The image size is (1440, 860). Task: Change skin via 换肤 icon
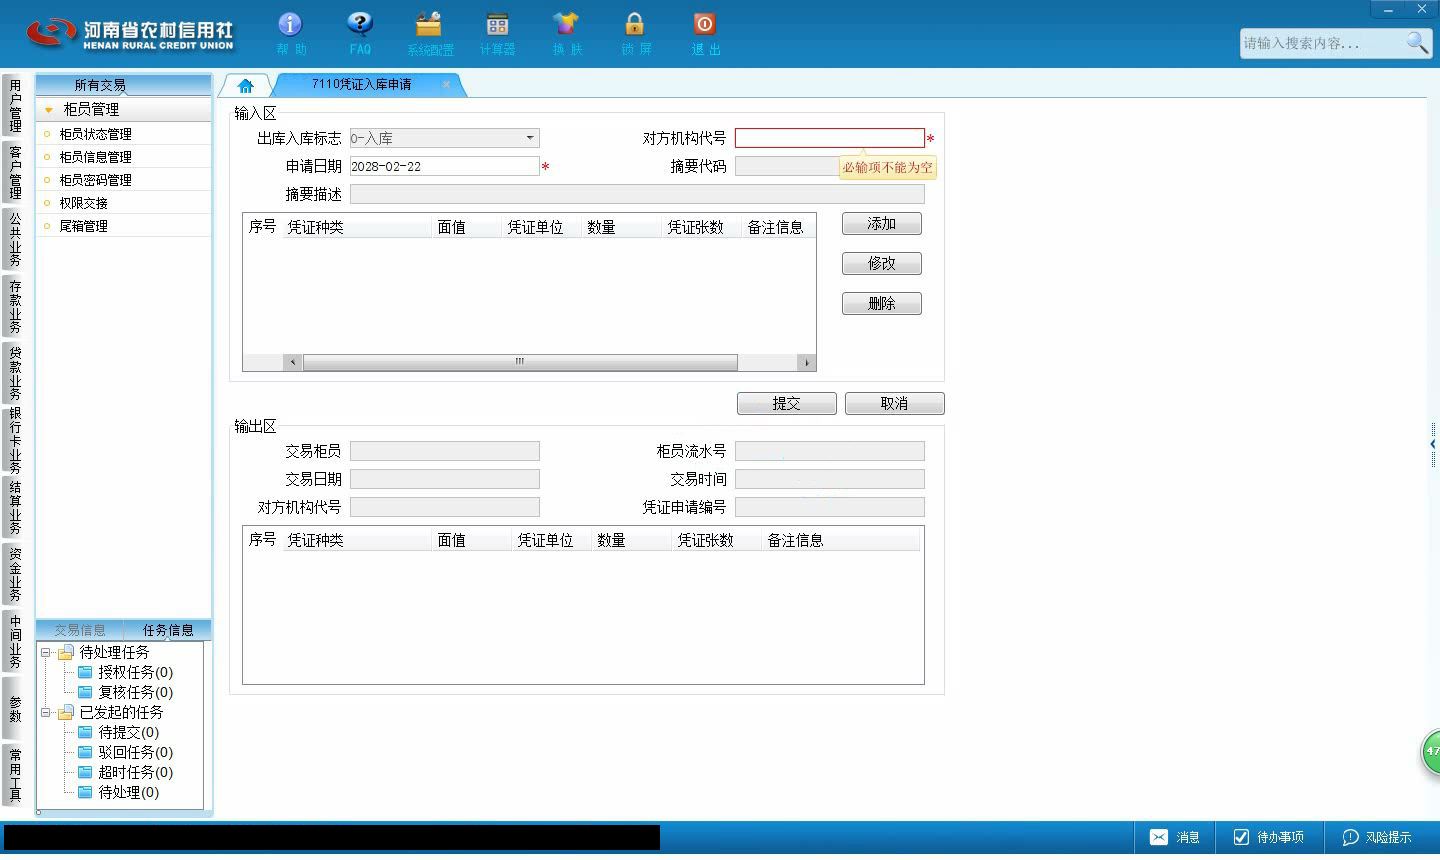[566, 33]
